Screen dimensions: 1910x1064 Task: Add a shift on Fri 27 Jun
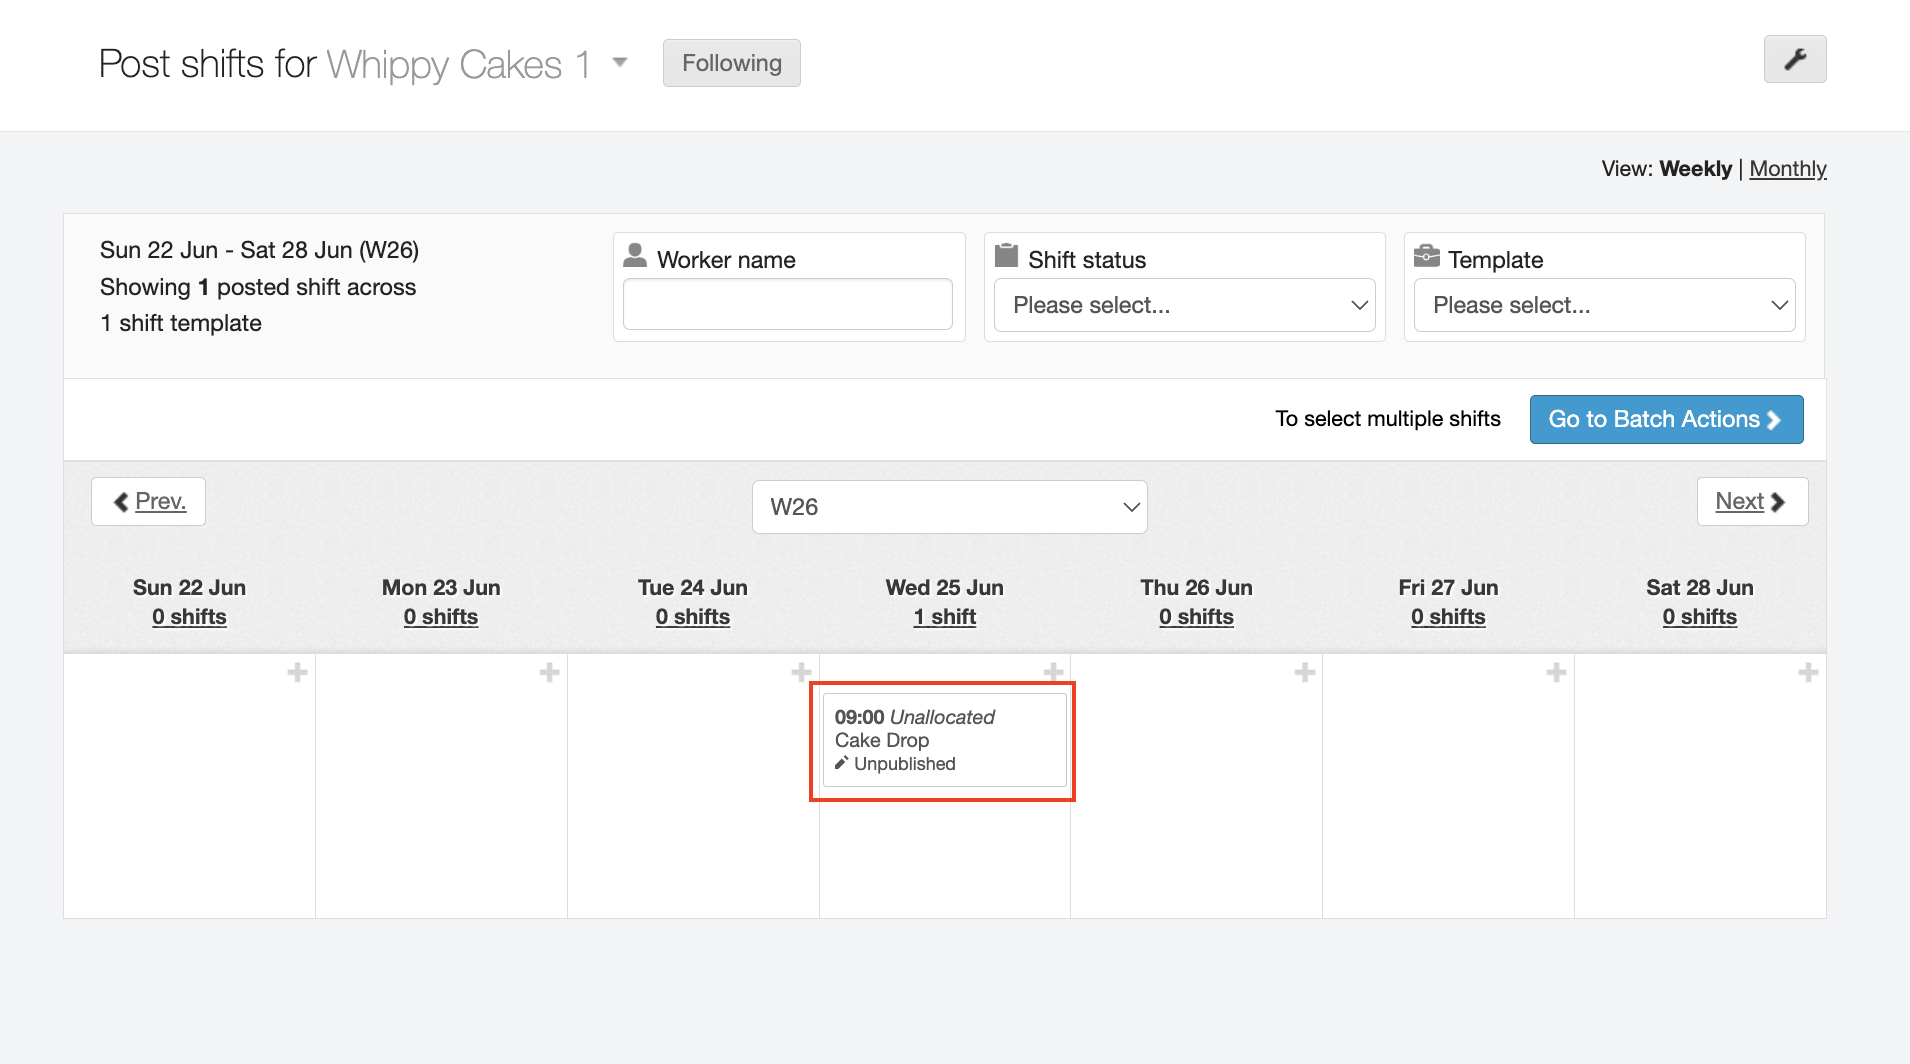point(1556,673)
